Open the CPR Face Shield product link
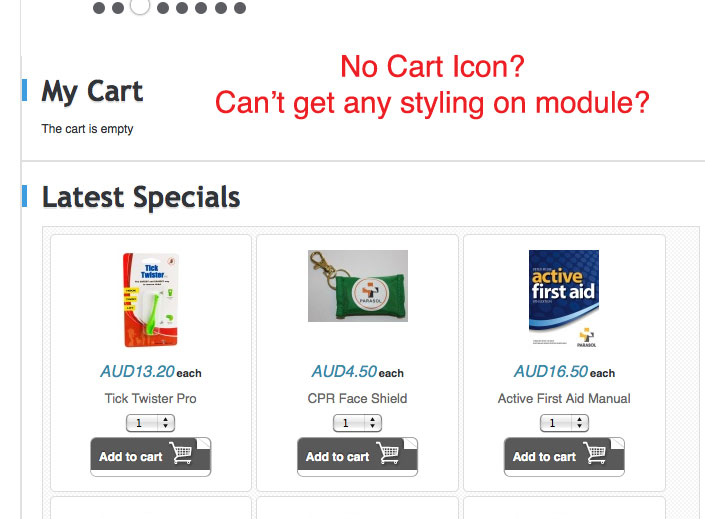The image size is (705, 519). (x=357, y=398)
